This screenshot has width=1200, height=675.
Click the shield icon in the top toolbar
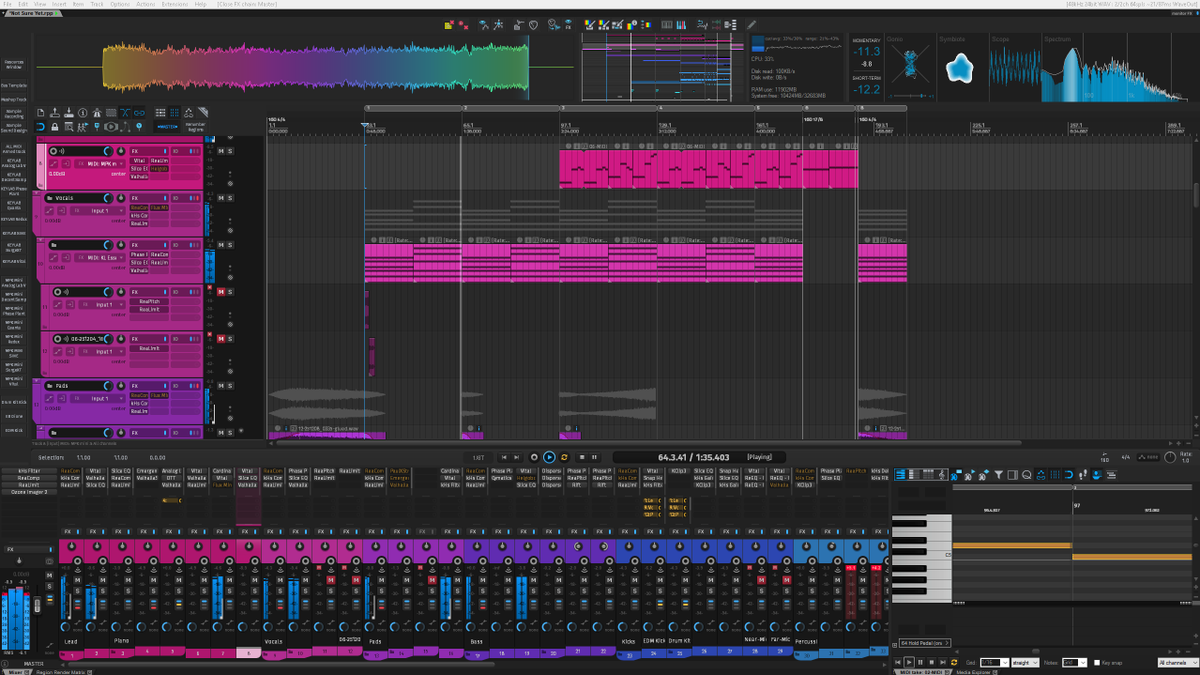point(533,25)
